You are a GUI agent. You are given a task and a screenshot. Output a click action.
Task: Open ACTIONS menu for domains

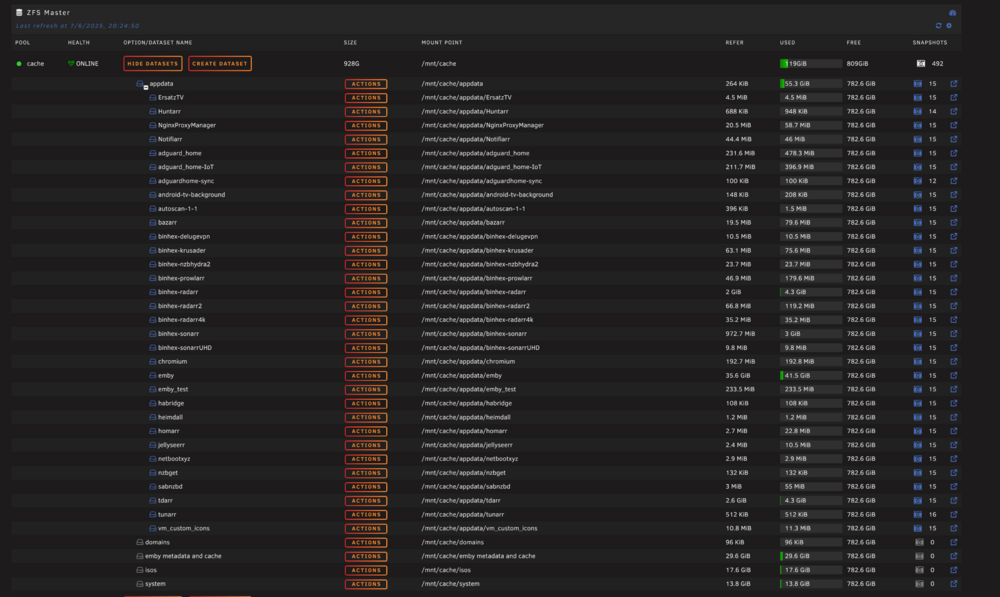(366, 543)
